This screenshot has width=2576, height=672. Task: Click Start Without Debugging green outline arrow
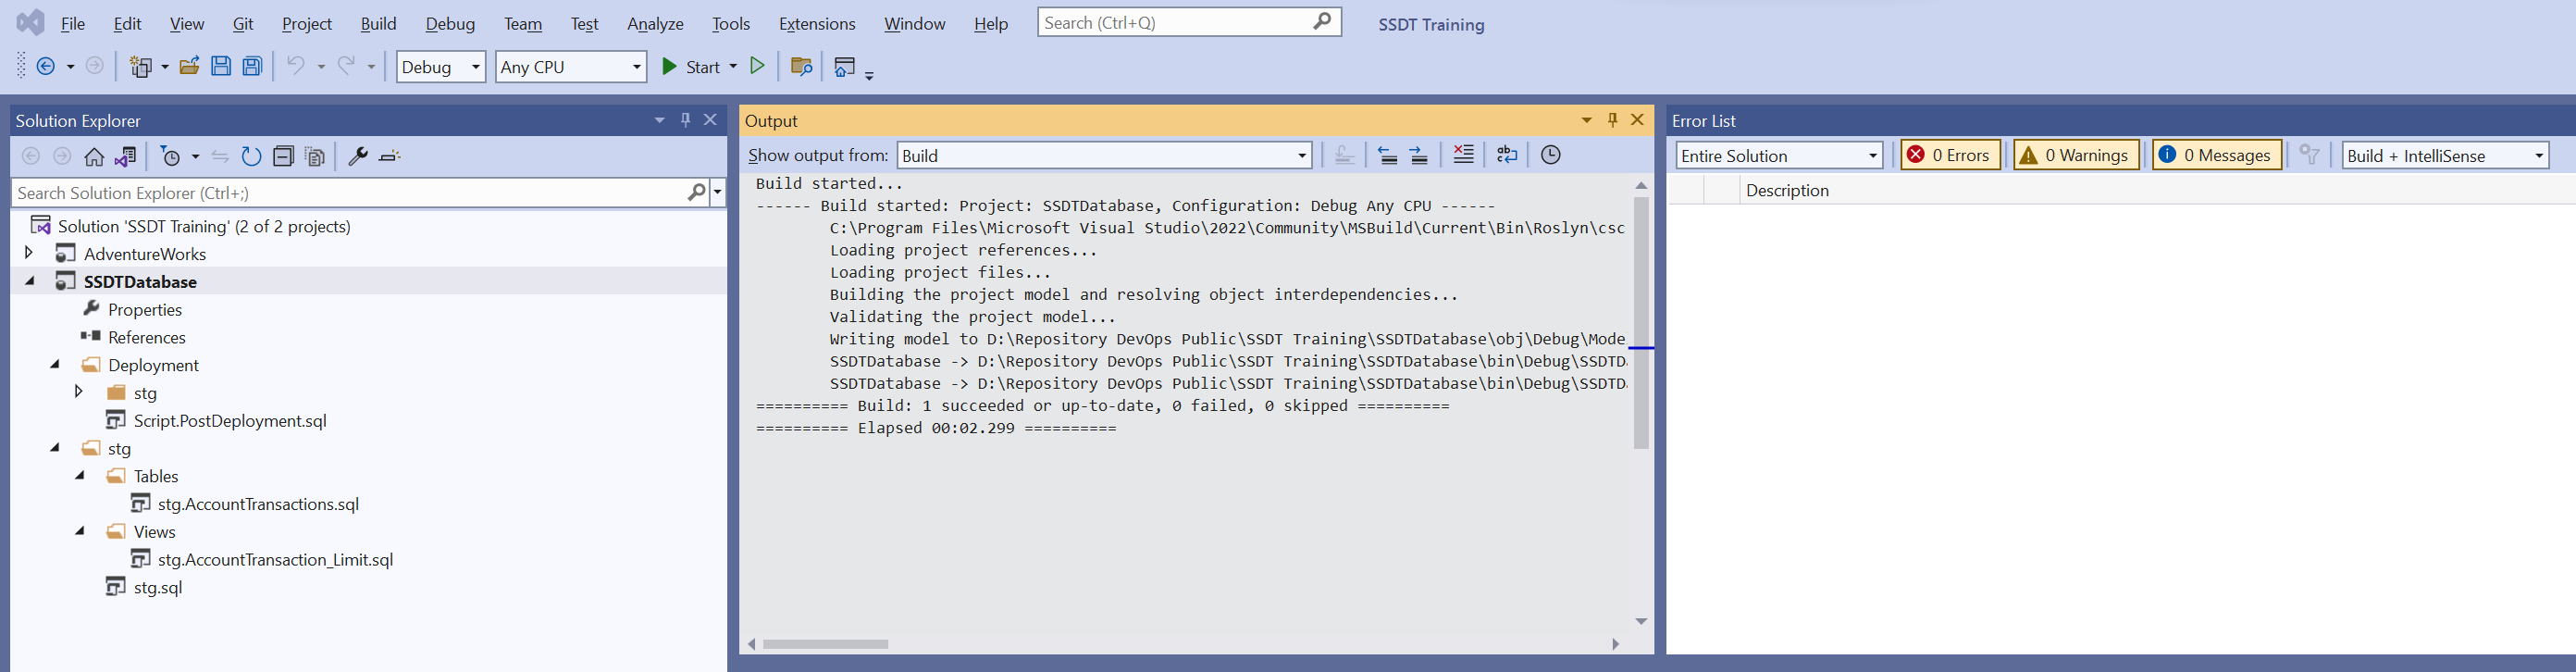pyautogui.click(x=758, y=66)
